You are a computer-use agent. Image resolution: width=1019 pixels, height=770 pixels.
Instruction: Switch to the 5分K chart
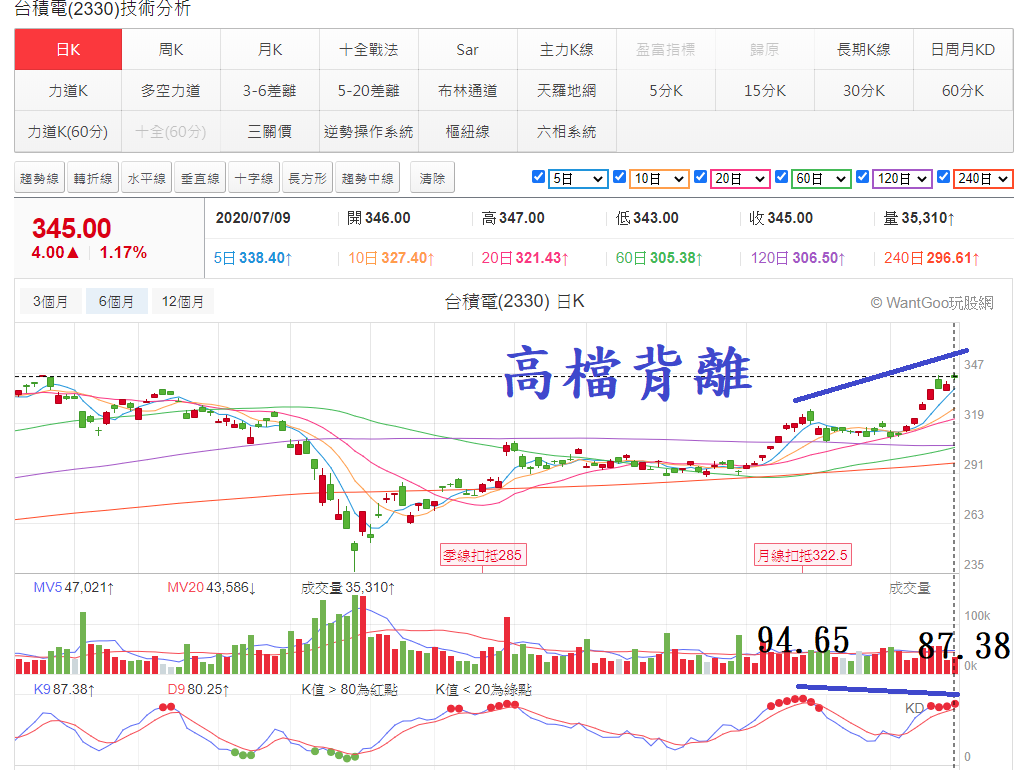point(665,90)
